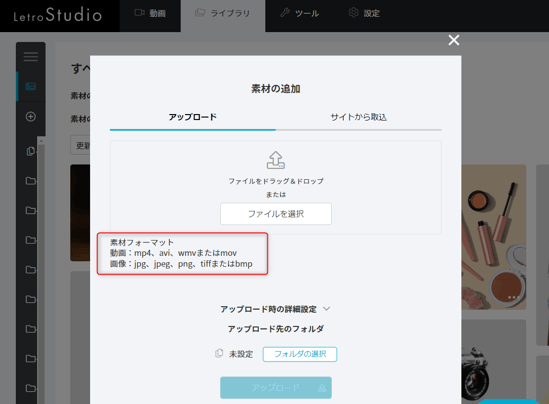Click the three-dots icon on cosmetics thumbnail
The image size is (549, 404).
pos(513,297)
